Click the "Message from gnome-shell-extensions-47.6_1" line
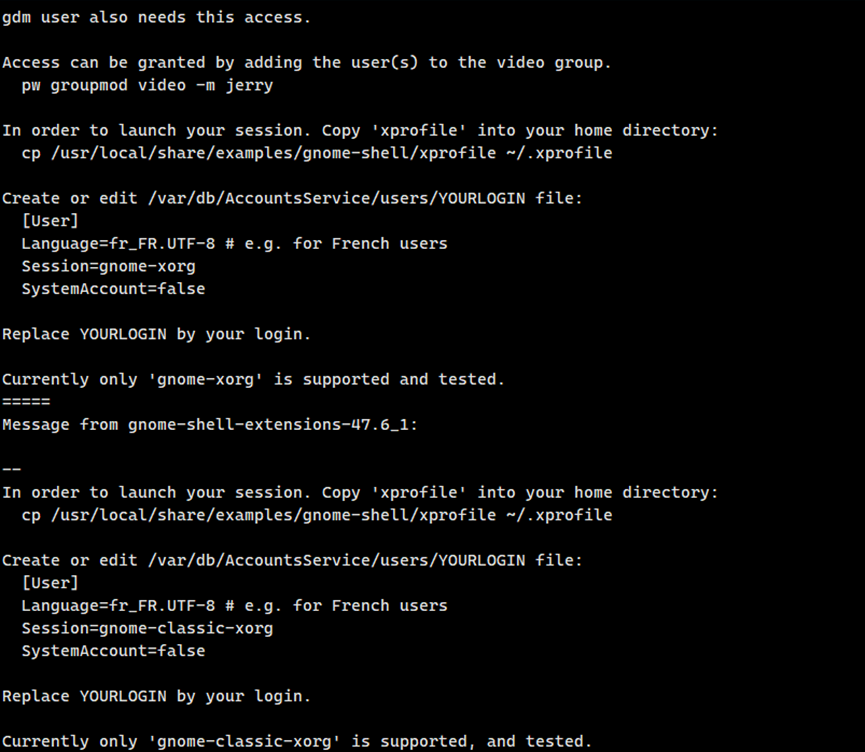Image resolution: width=865 pixels, height=752 pixels. point(210,424)
